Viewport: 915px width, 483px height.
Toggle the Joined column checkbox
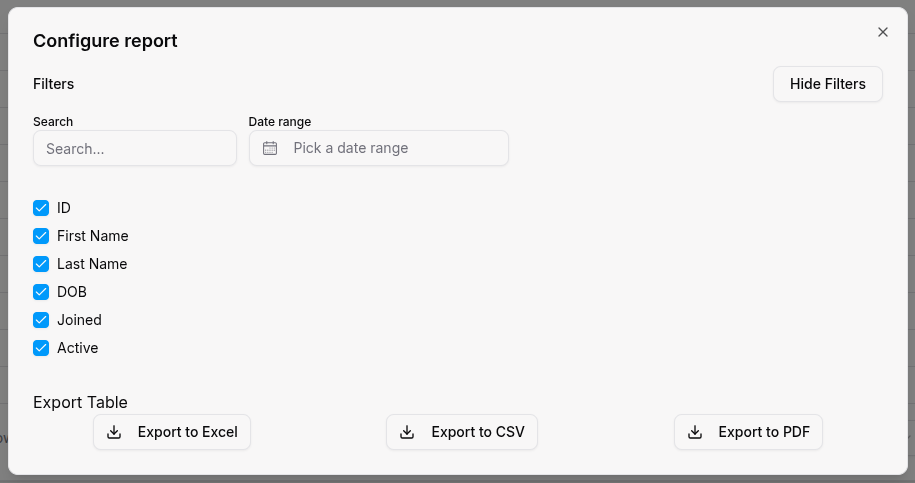click(x=41, y=320)
